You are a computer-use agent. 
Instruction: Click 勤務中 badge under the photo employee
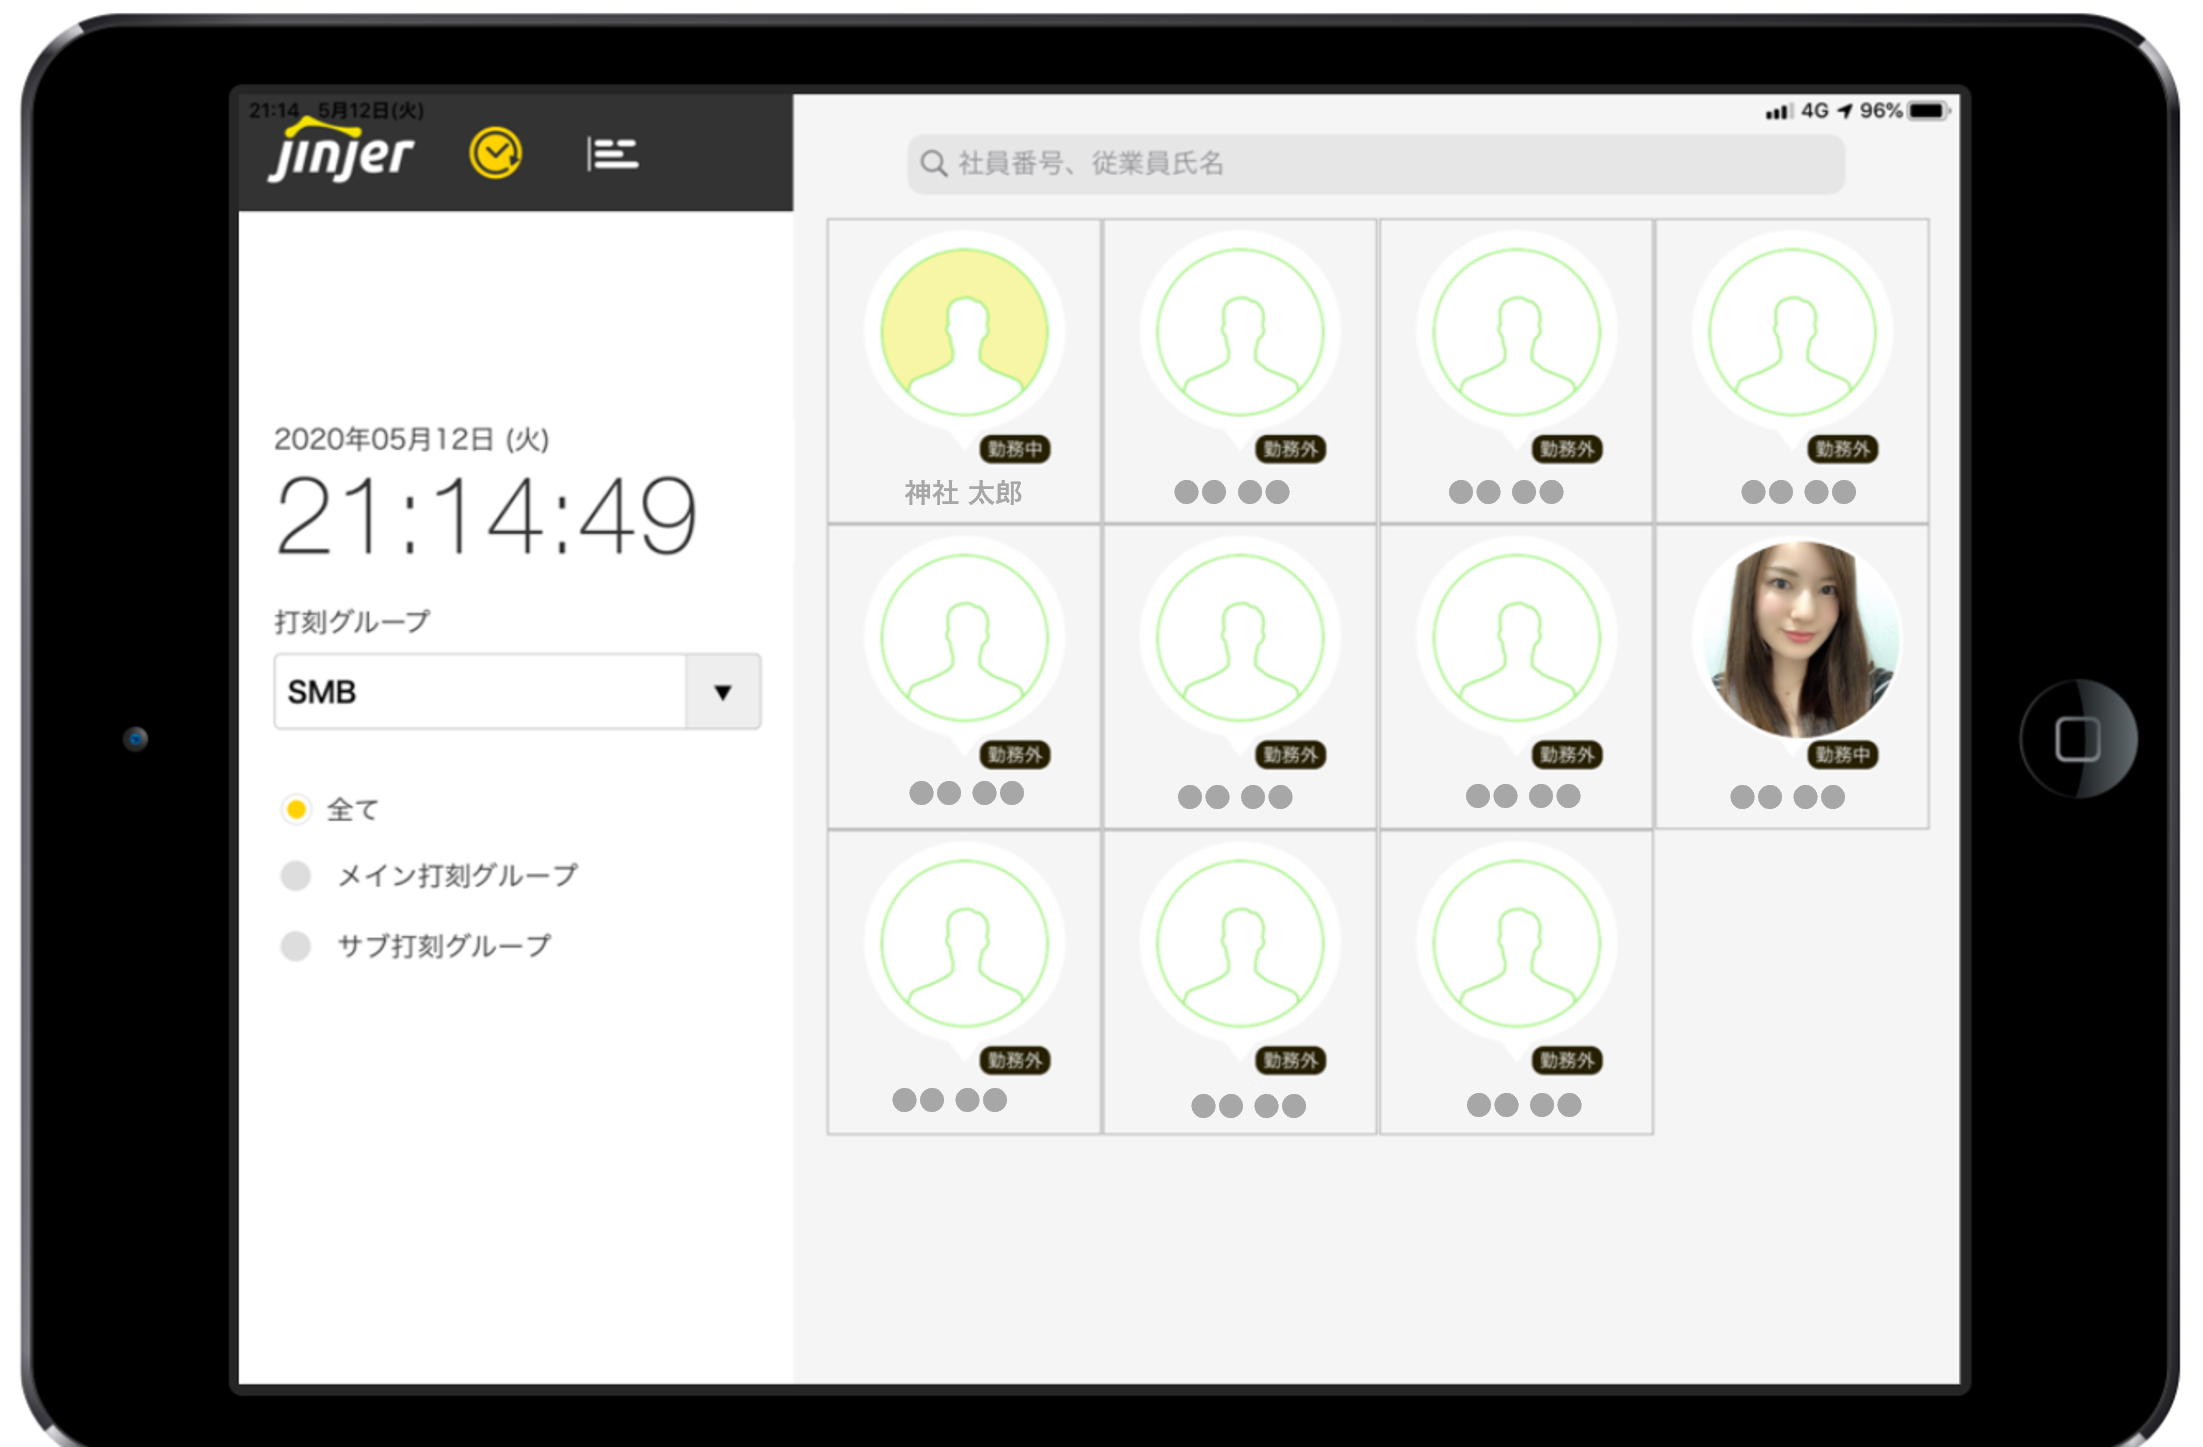[1842, 755]
